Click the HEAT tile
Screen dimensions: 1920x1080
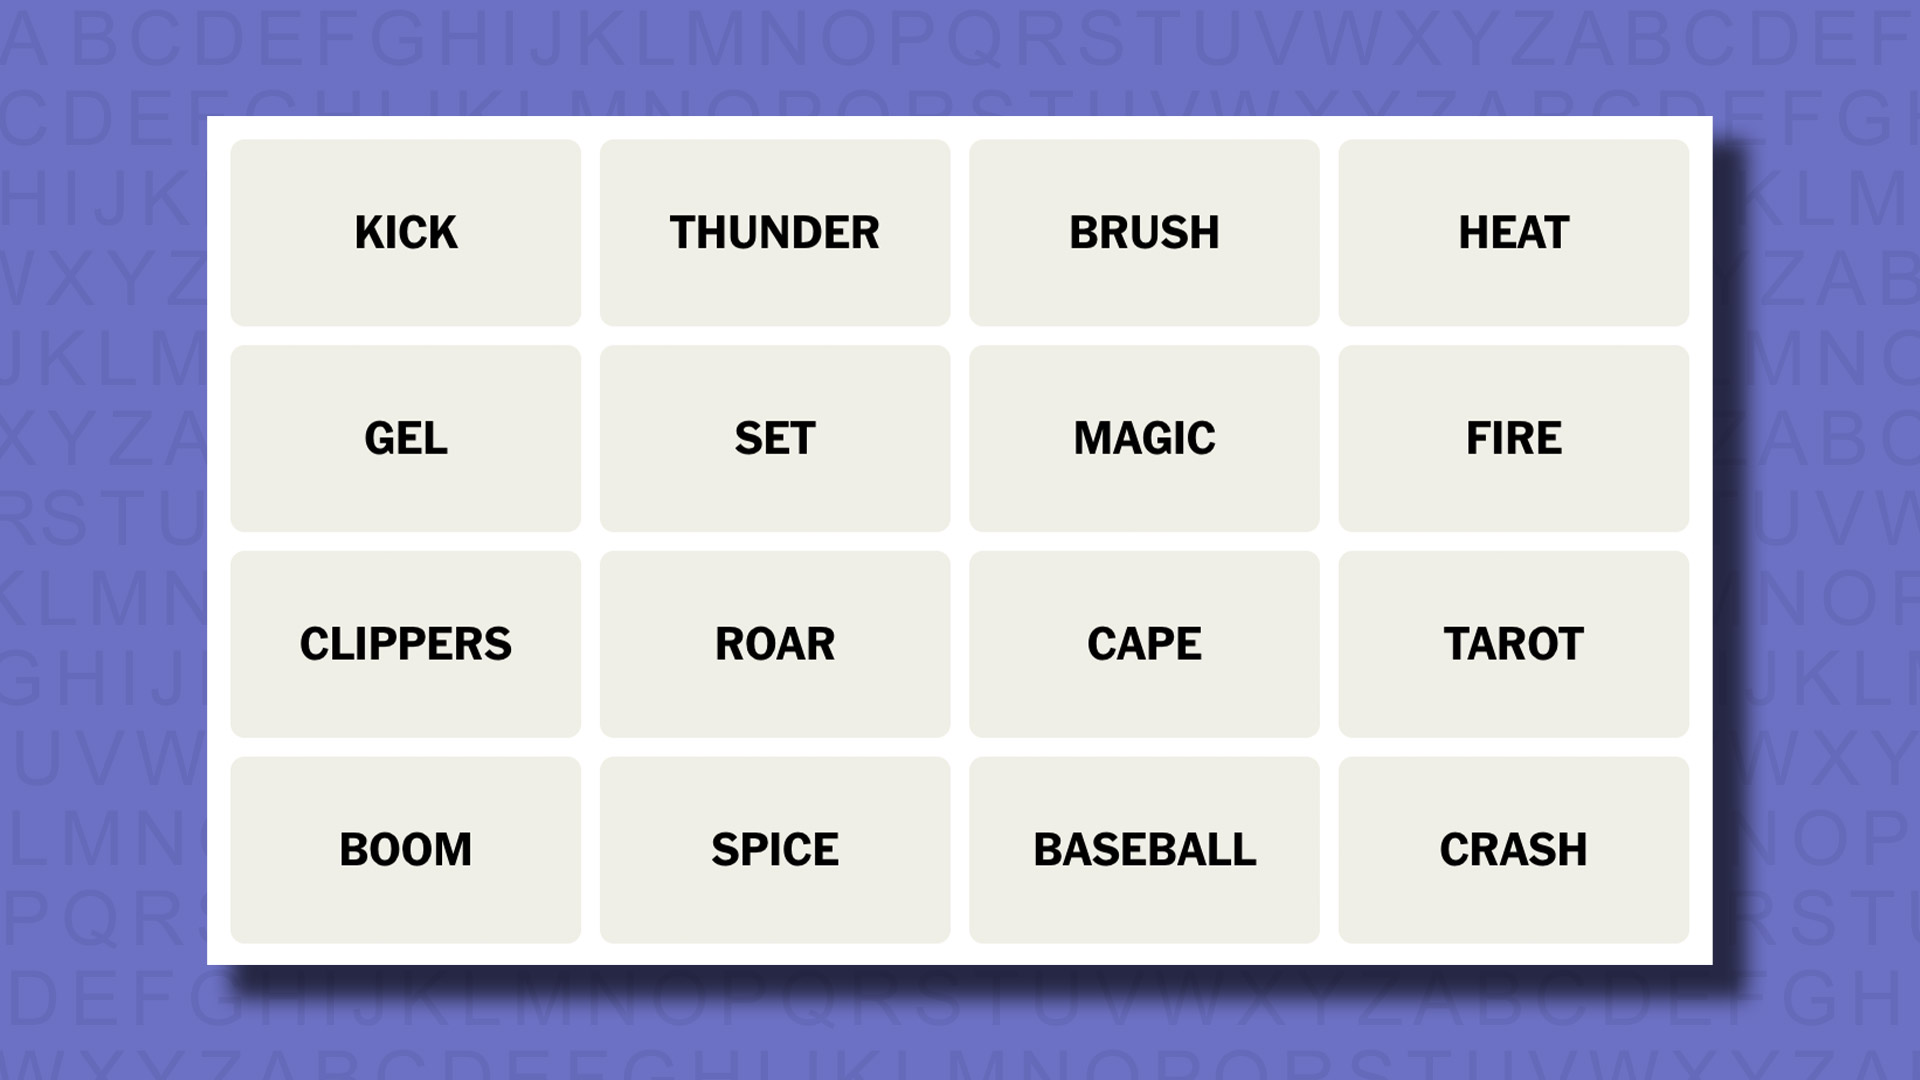click(x=1514, y=232)
